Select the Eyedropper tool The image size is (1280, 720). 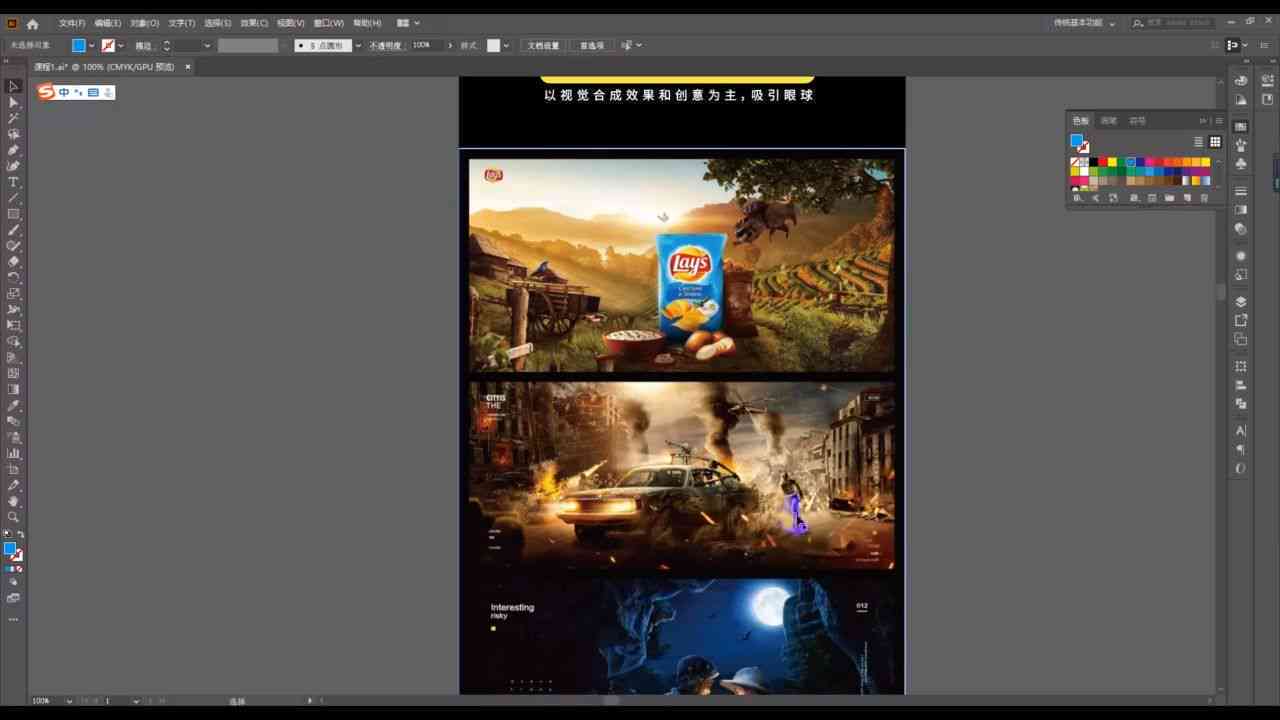coord(14,406)
